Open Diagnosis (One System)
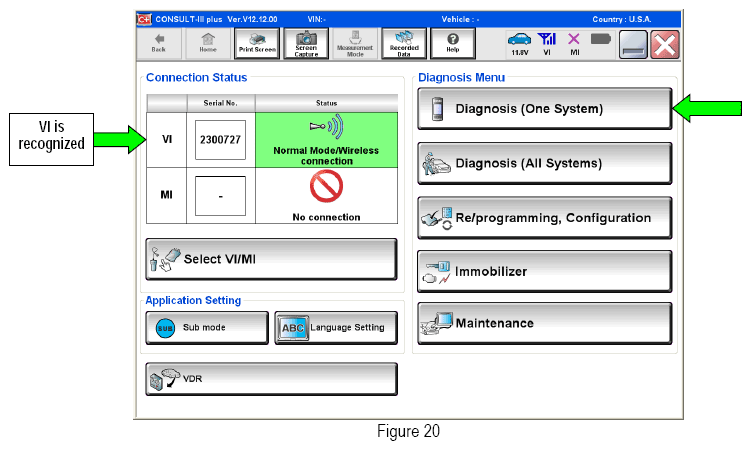This screenshot has width=751, height=450. (545, 109)
